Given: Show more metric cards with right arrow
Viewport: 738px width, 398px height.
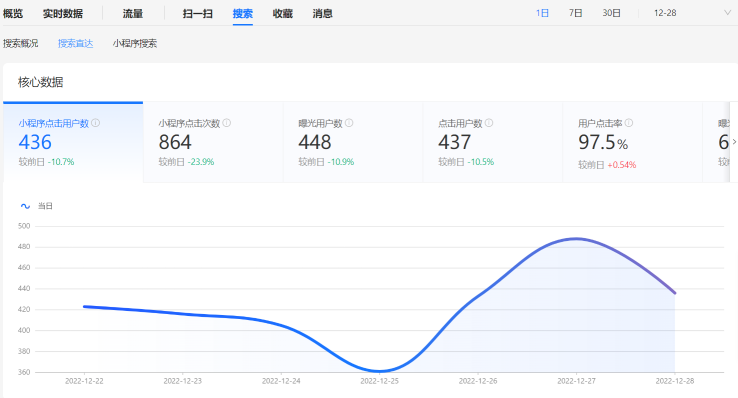Looking at the screenshot, I should [x=734, y=142].
